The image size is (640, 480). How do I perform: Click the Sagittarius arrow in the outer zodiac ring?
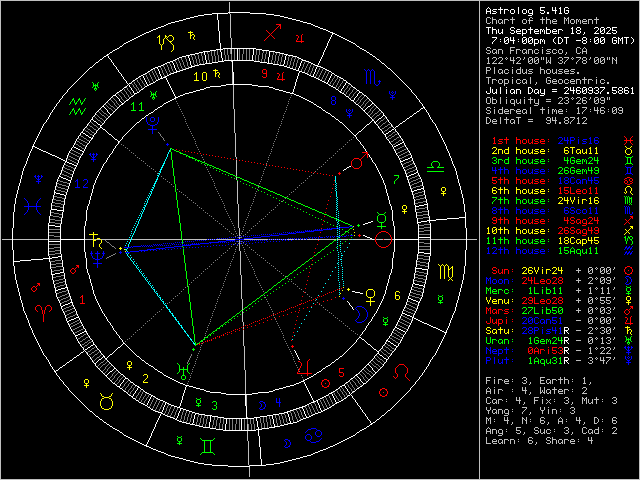tap(273, 33)
